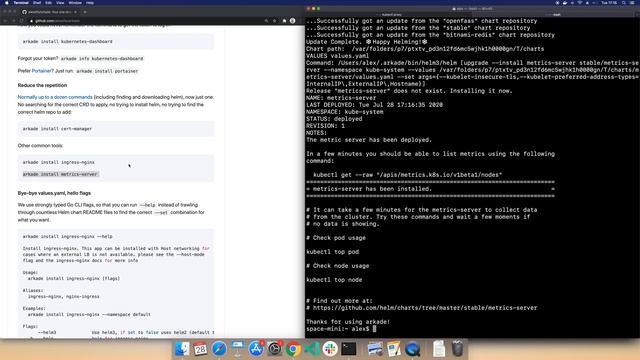
Task: Open the Terminal application menu
Action: click(x=21, y=2)
